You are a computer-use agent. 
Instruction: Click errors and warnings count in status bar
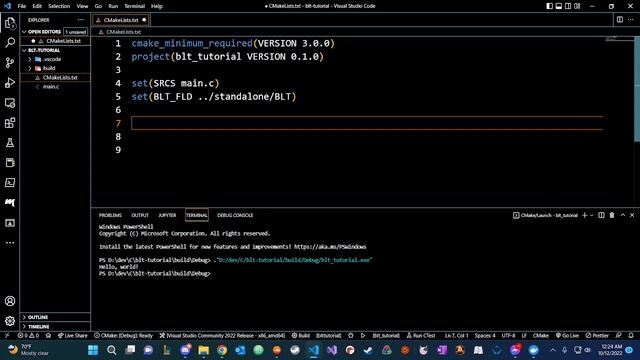click(28, 336)
